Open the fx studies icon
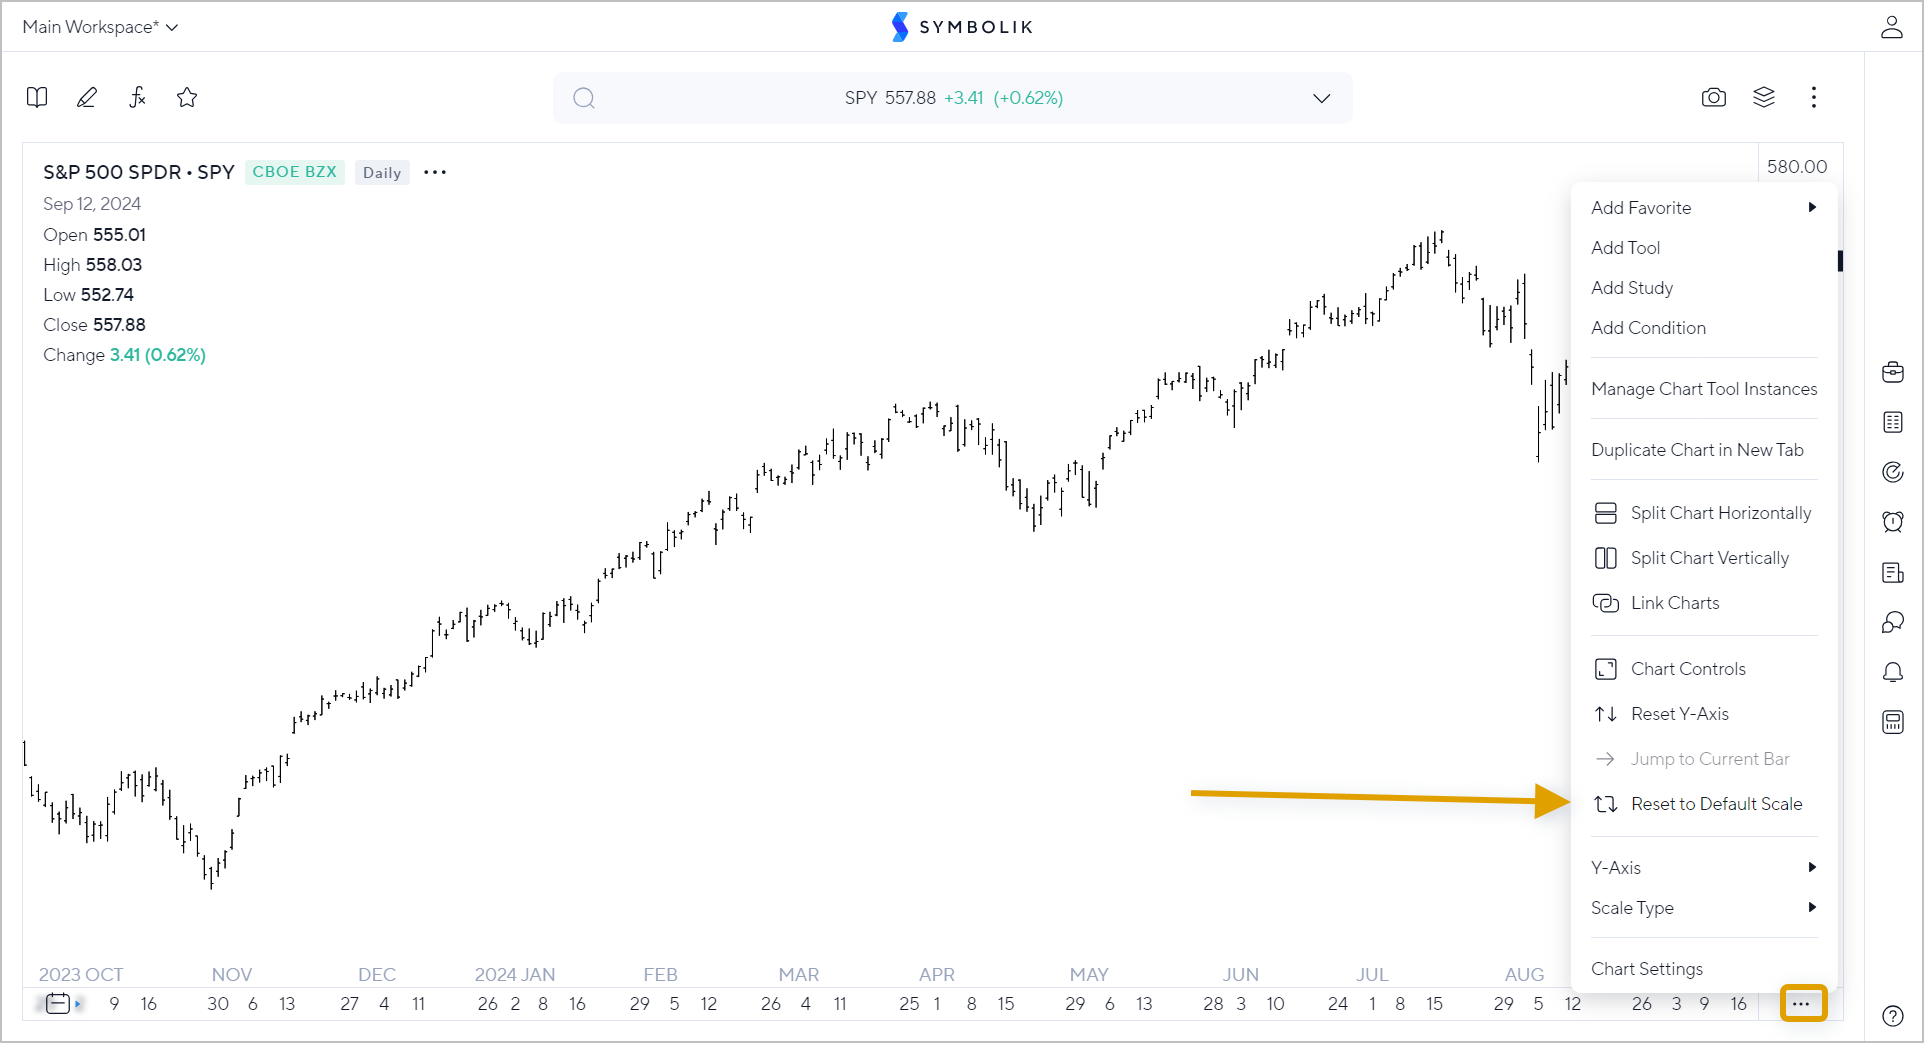This screenshot has height=1043, width=1924. tap(137, 97)
